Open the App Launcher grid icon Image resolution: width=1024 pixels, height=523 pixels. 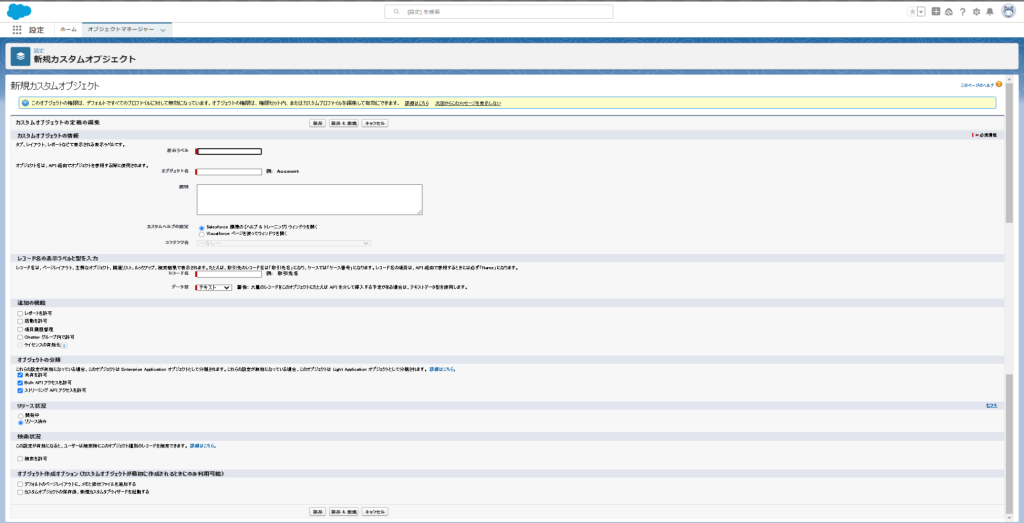(16, 30)
